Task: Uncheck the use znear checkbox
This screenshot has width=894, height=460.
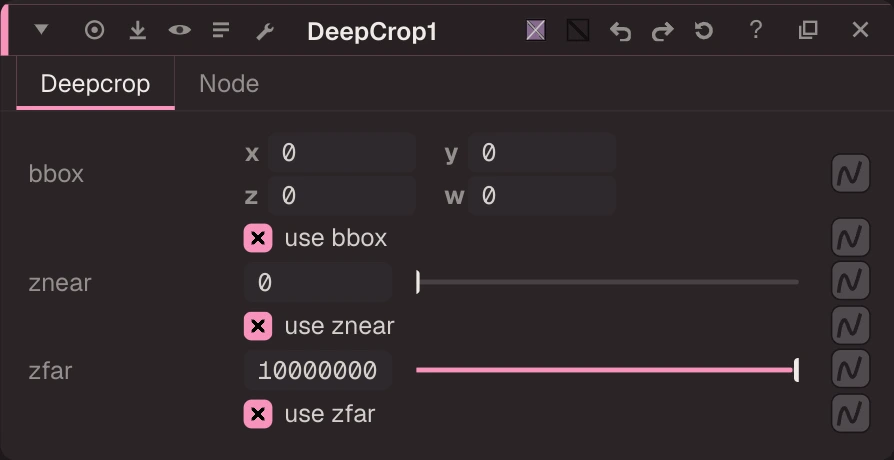Action: click(x=258, y=326)
